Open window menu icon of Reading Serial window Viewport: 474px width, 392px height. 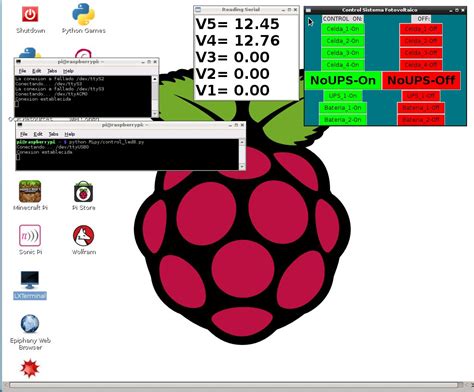pos(198,10)
